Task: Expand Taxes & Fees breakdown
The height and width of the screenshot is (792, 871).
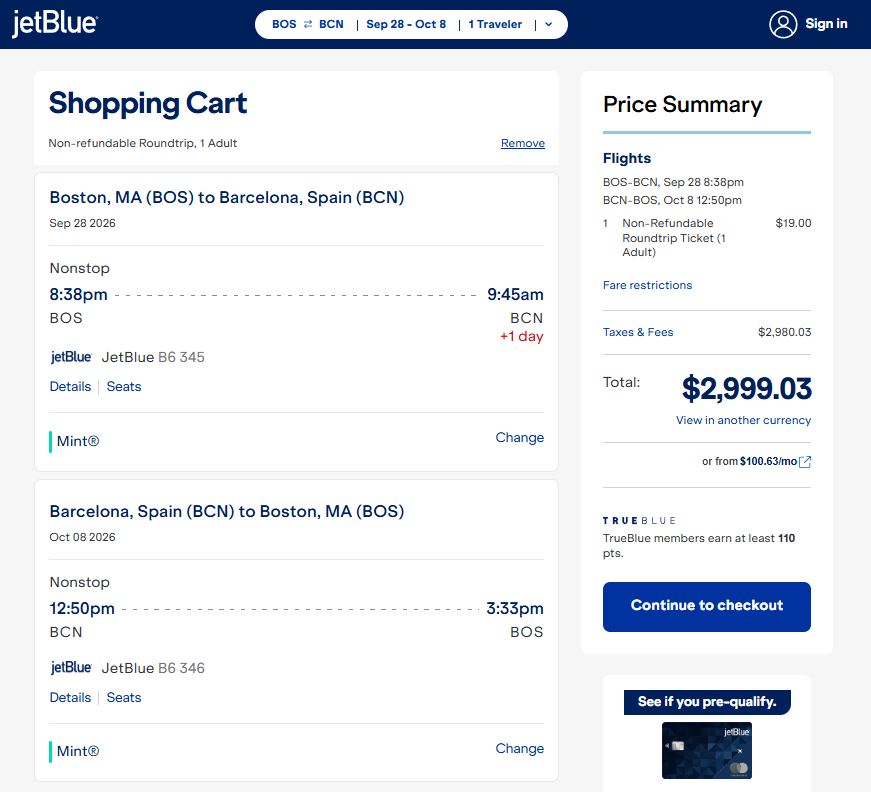Action: 638,332
